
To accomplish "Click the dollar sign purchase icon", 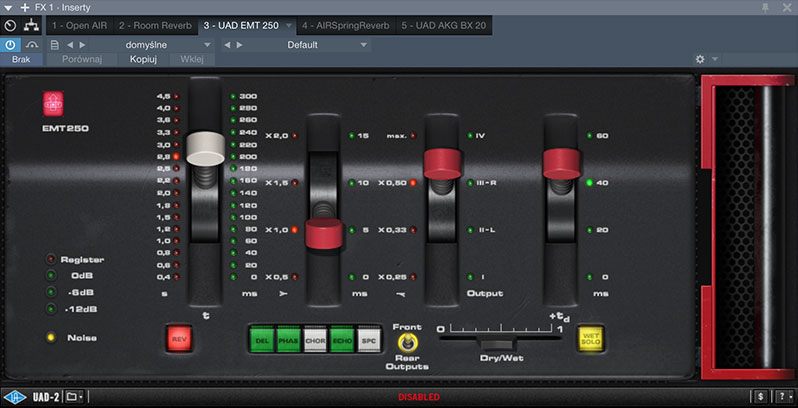I will [x=760, y=396].
